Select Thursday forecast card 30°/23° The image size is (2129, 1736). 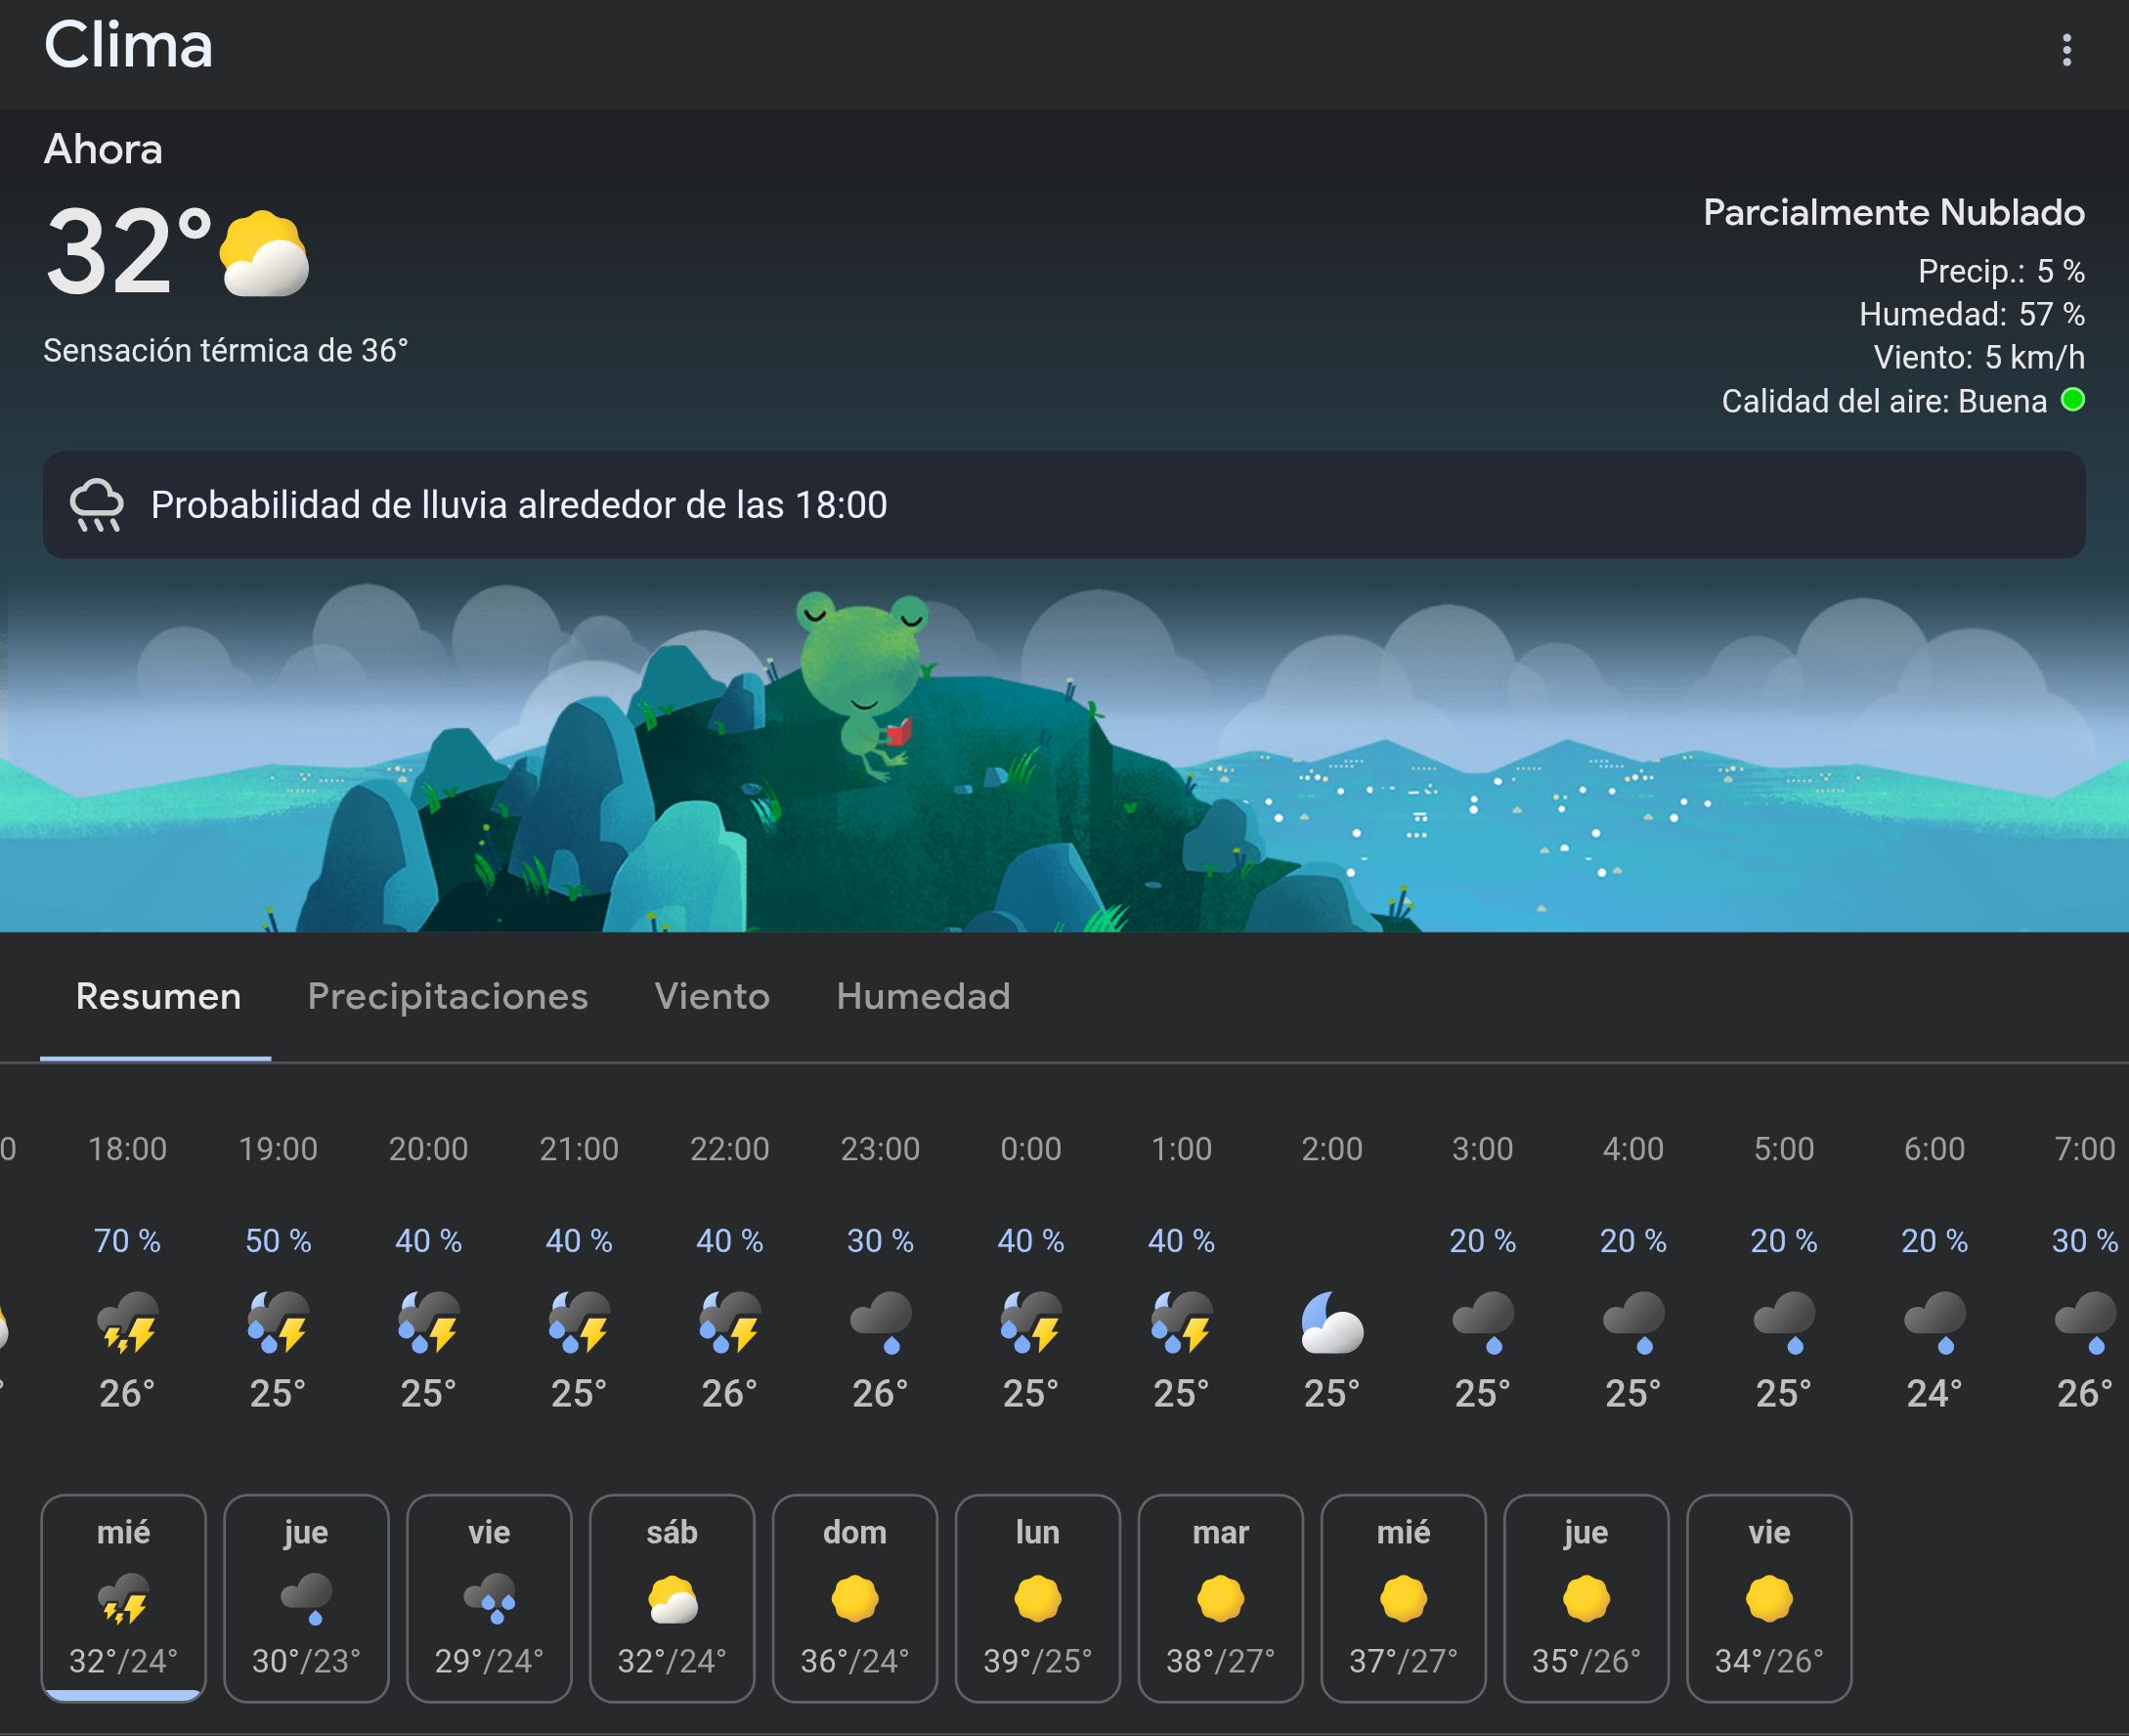[306, 1597]
